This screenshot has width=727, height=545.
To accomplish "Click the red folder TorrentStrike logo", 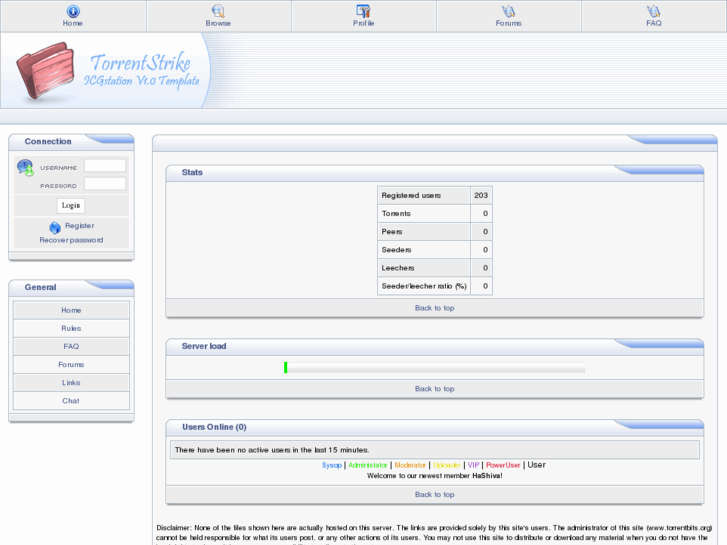I will coord(45,71).
